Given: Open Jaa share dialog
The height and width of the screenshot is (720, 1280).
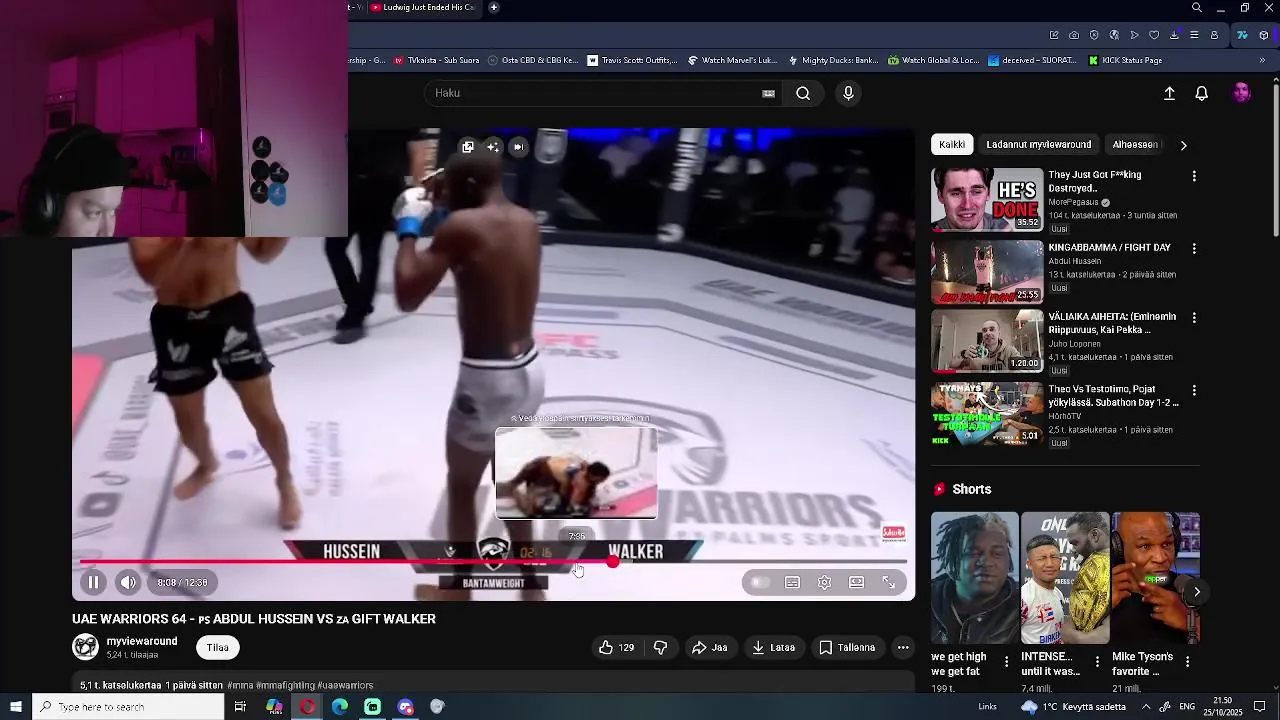Looking at the screenshot, I should (x=710, y=647).
